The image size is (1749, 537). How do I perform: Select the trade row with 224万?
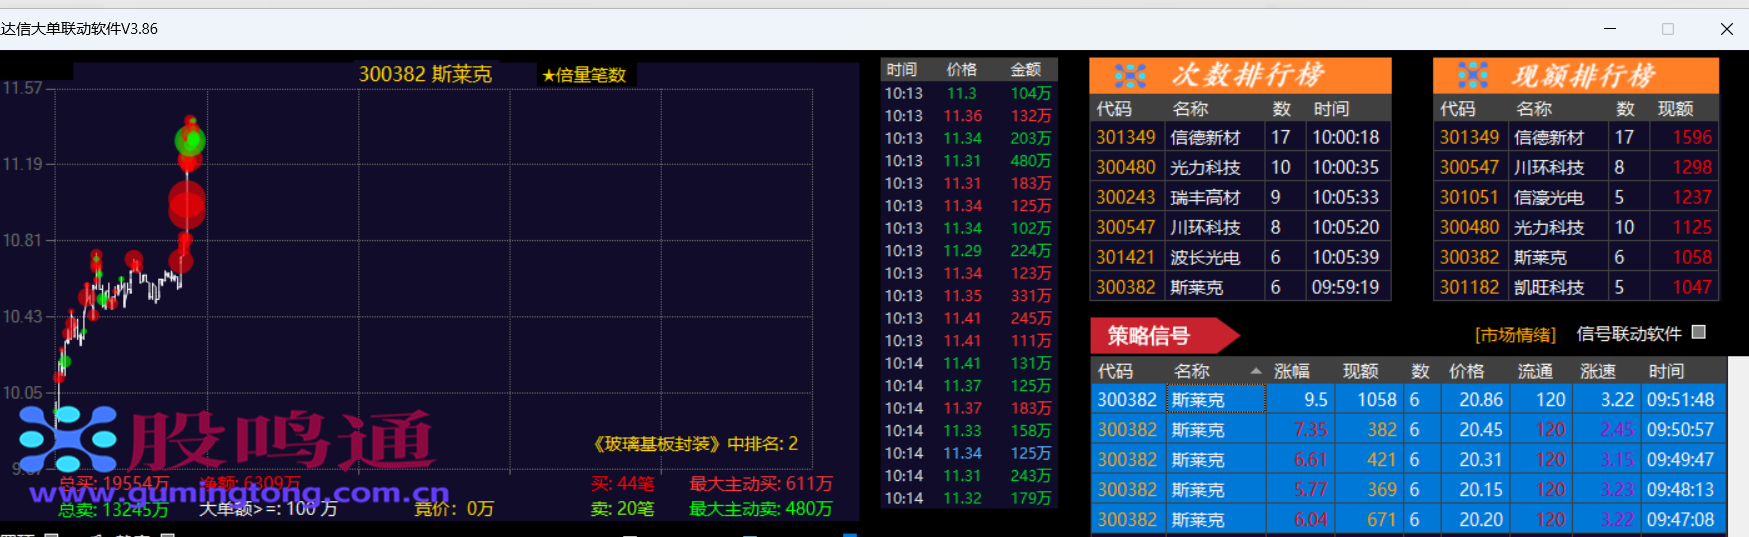(x=968, y=251)
